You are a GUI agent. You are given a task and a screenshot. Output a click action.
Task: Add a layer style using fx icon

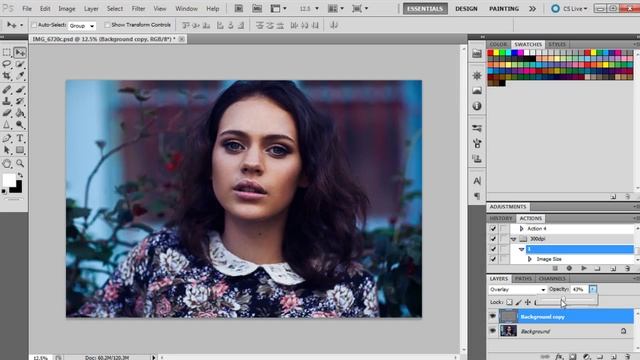(x=559, y=357)
